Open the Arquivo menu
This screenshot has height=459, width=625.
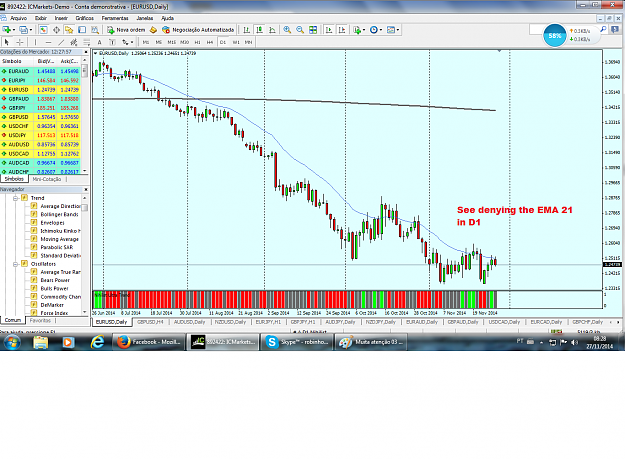pos(18,18)
